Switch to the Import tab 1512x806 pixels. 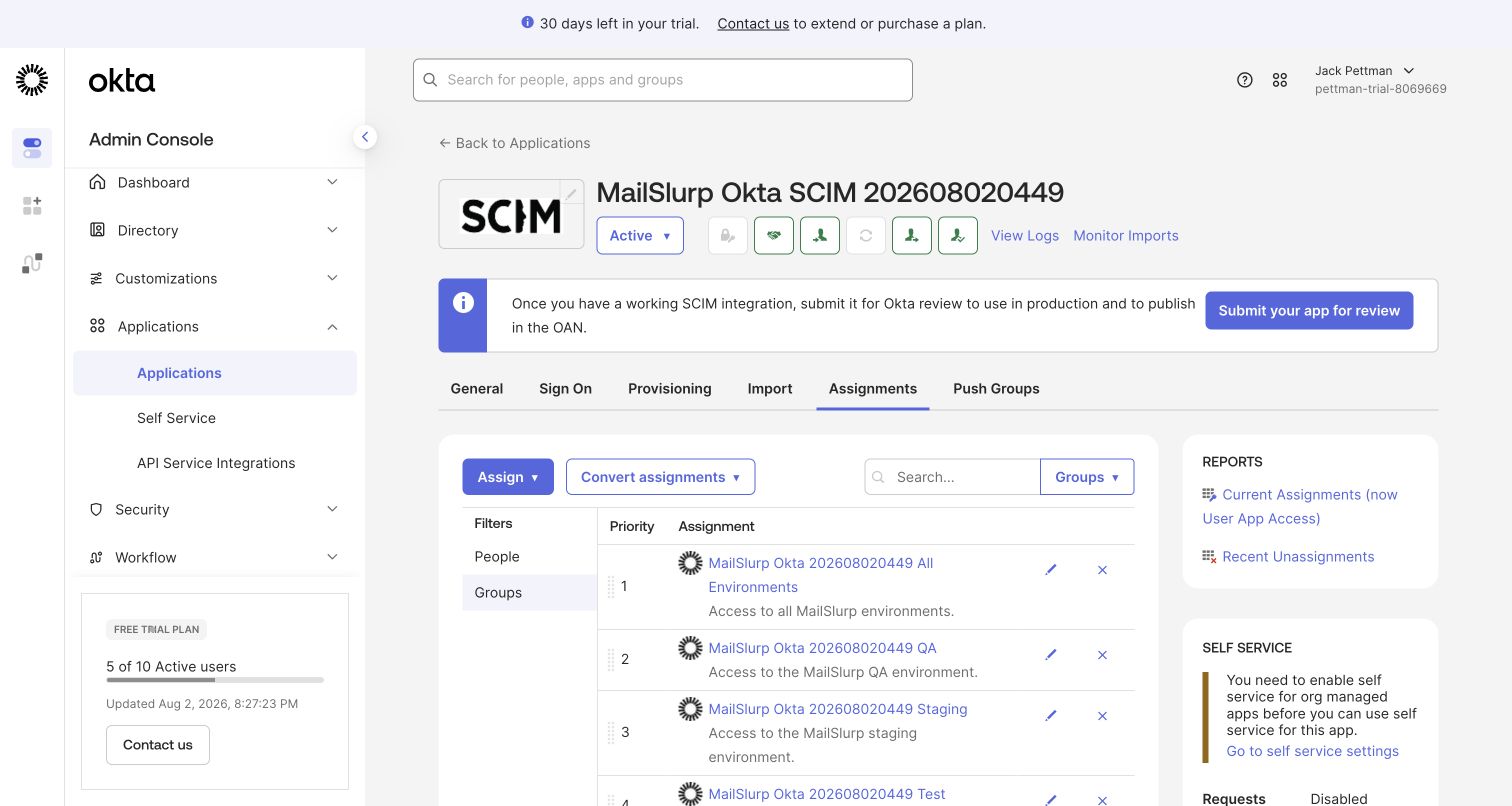(x=770, y=388)
